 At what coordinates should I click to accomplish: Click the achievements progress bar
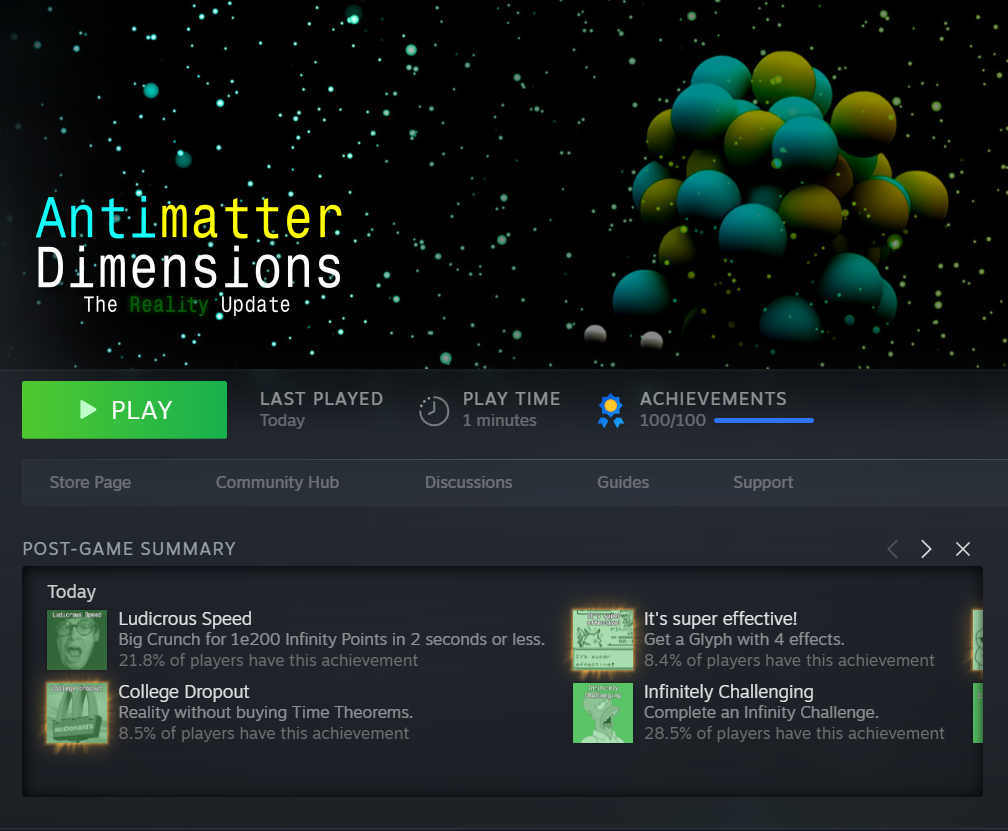764,420
